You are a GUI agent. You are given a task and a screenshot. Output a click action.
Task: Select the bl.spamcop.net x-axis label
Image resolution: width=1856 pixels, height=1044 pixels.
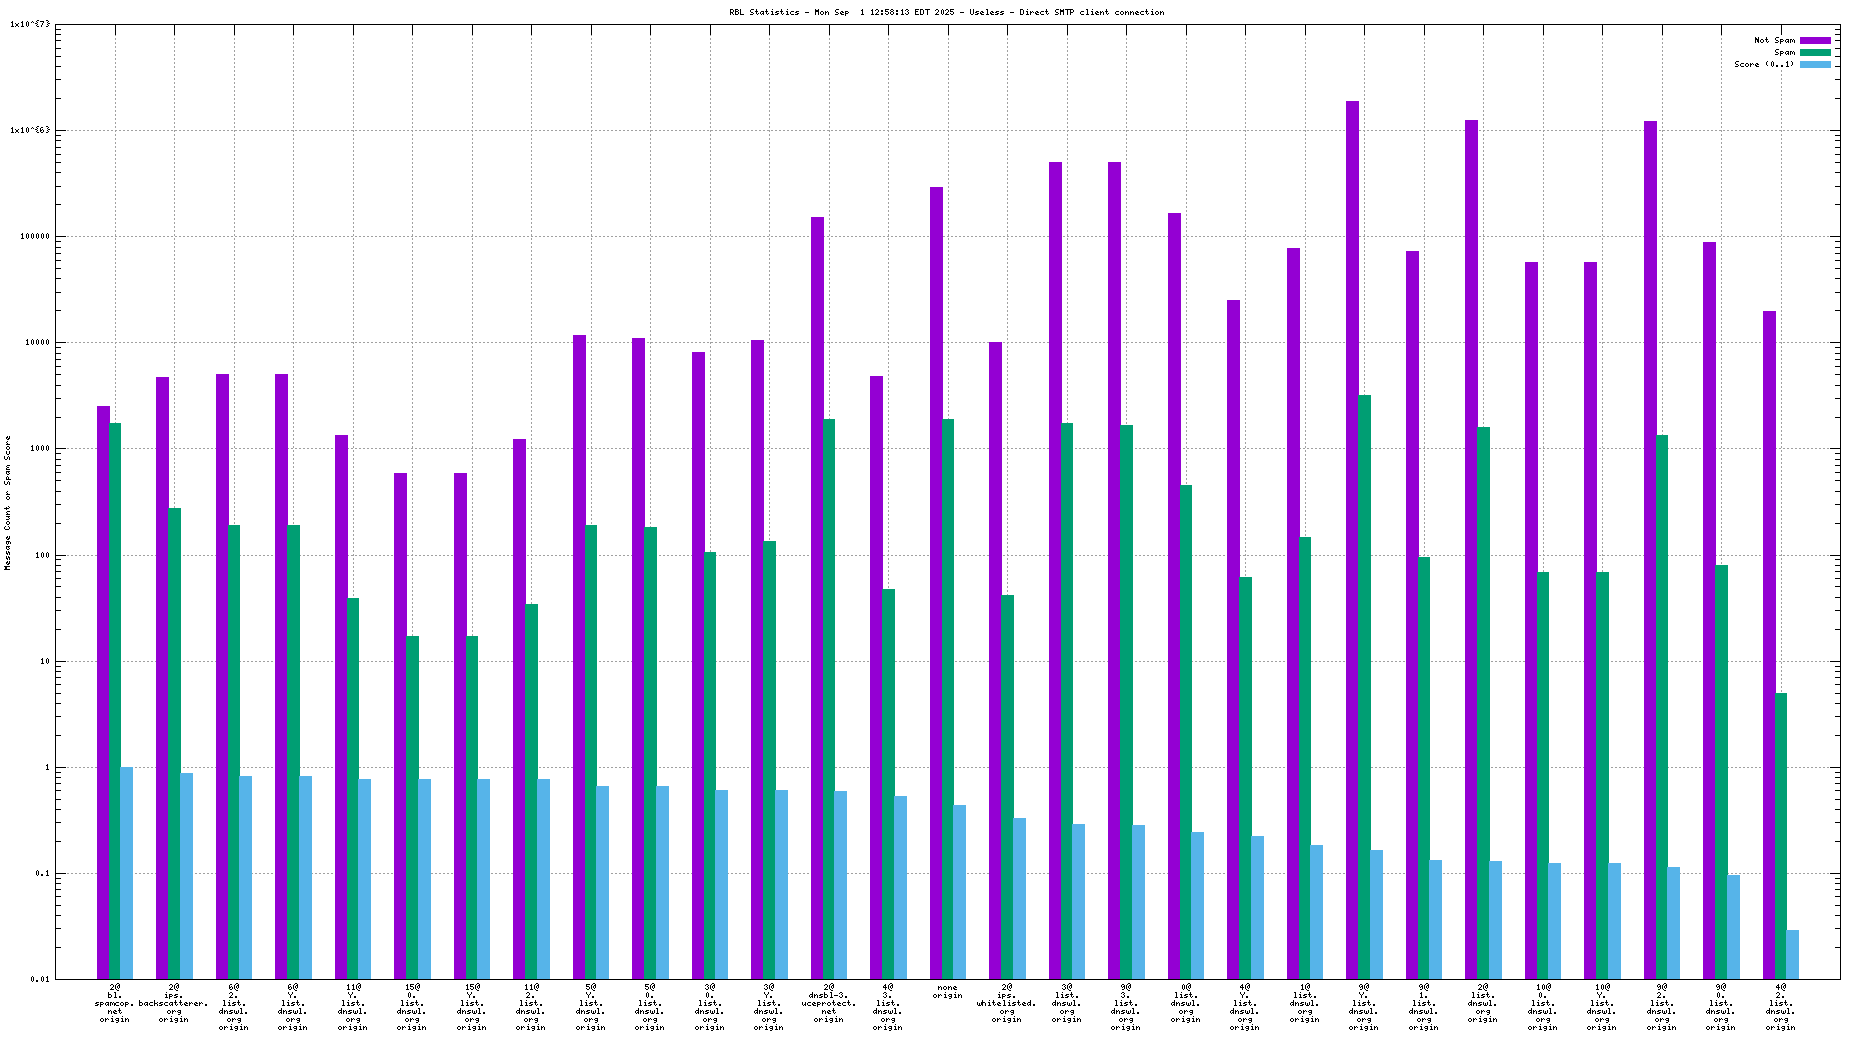[x=115, y=1003]
